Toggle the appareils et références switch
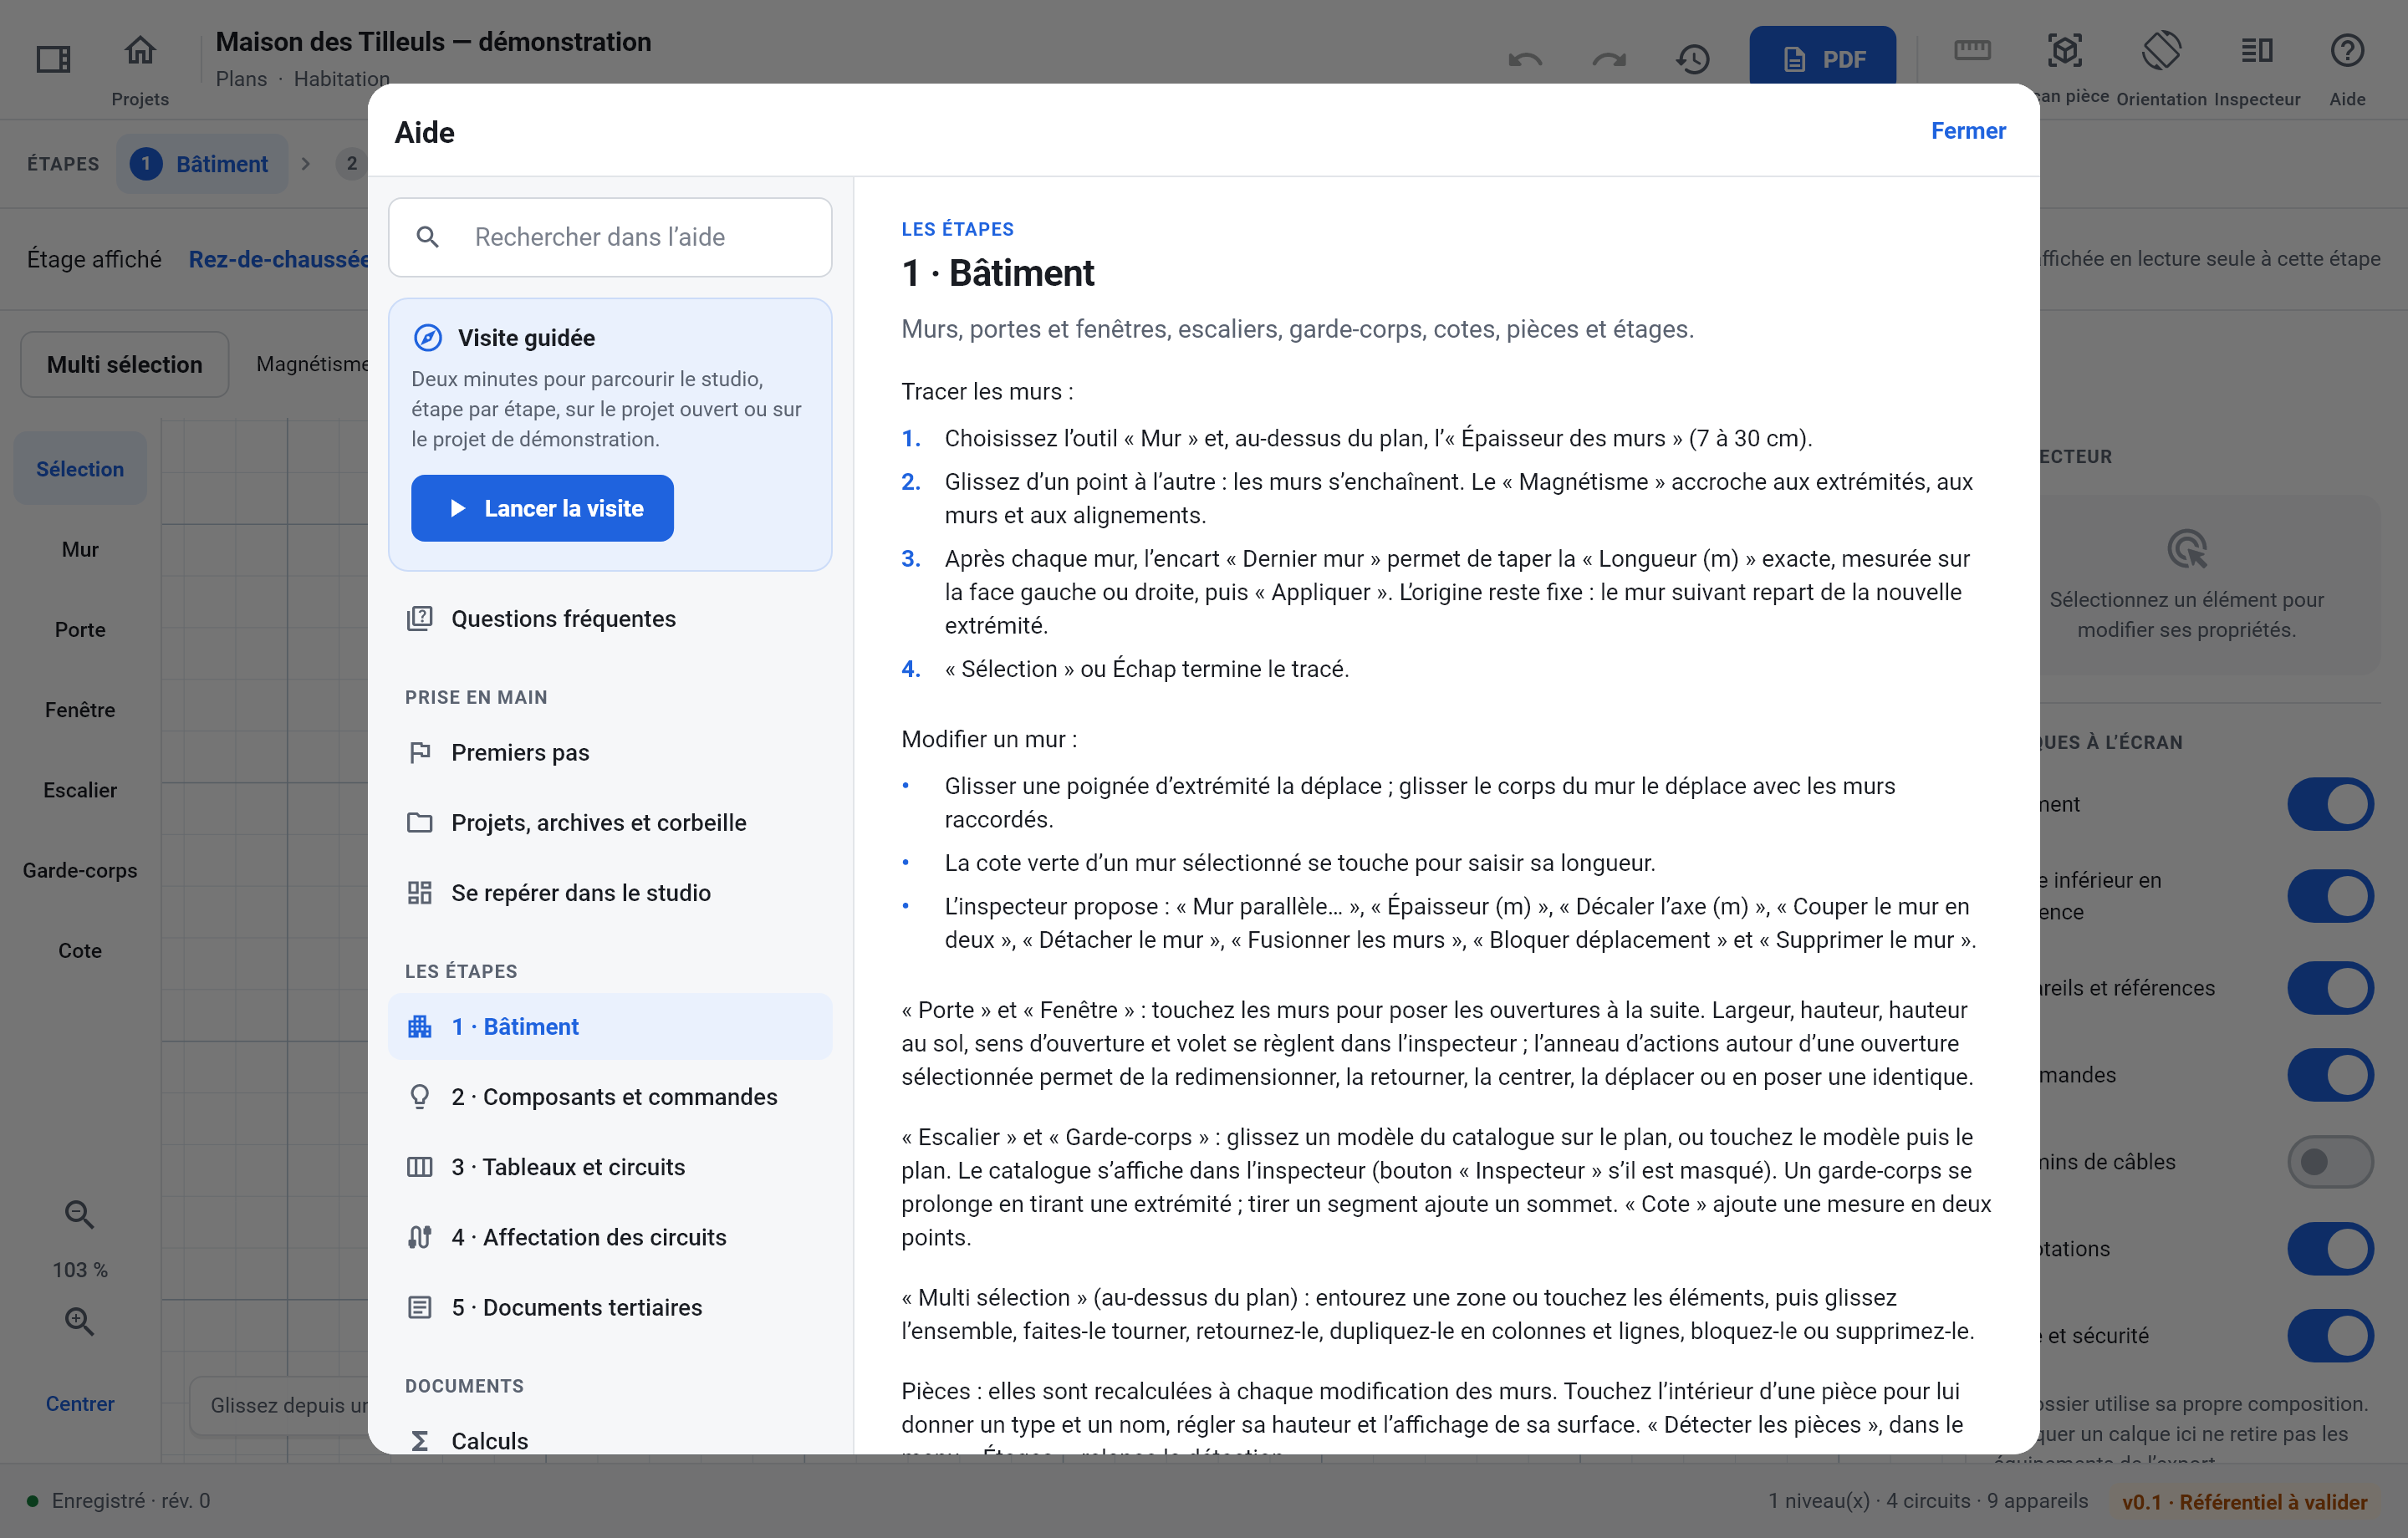The image size is (2408, 1538). pos(2330,987)
